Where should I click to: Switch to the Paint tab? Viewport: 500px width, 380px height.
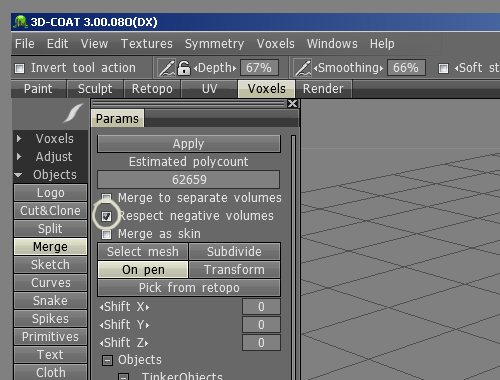[x=38, y=89]
